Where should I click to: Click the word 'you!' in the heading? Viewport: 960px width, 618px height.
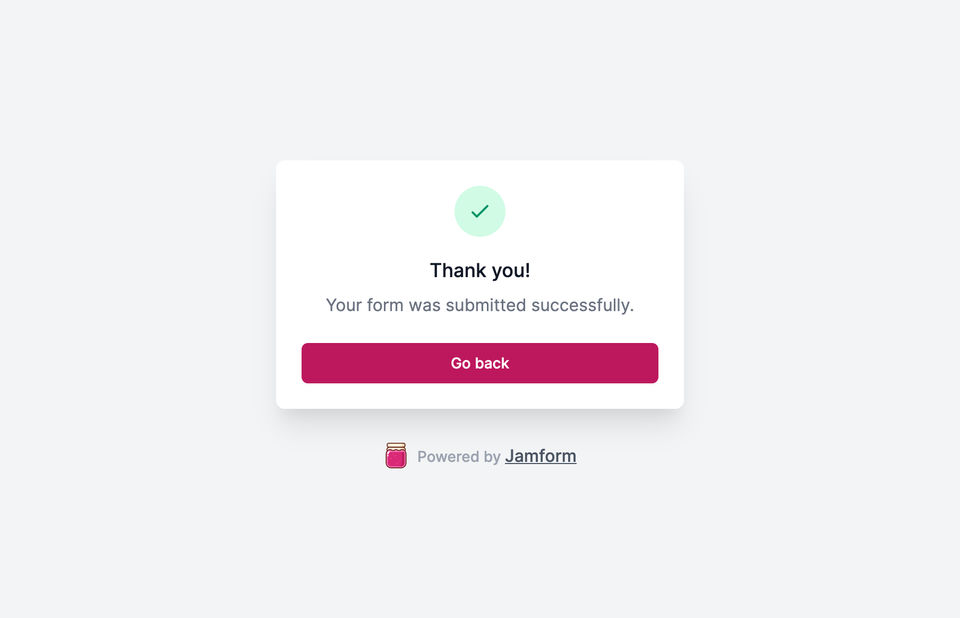[509, 270]
